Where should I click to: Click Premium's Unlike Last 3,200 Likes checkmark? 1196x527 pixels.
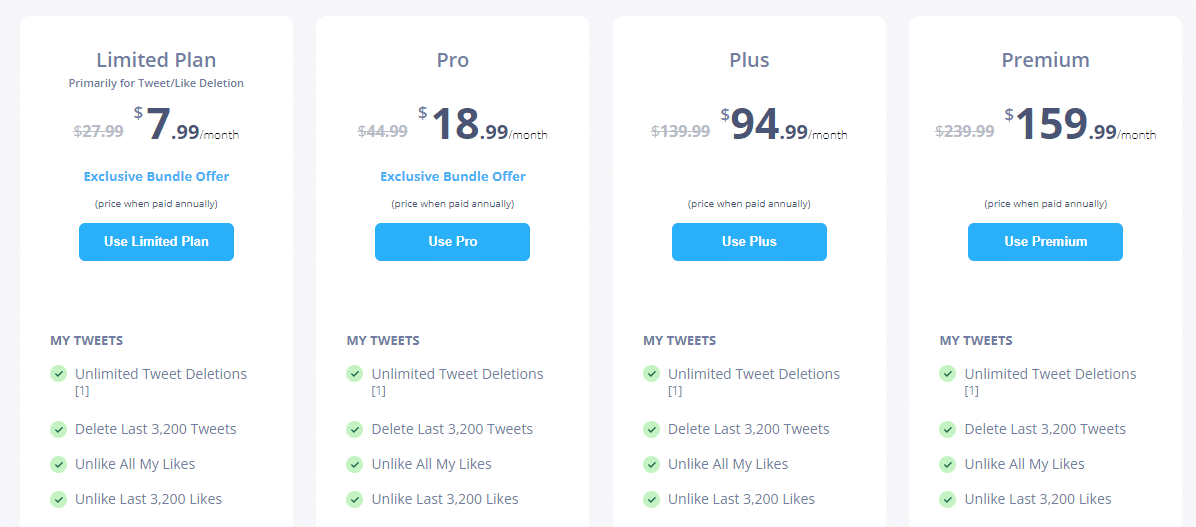pos(947,499)
